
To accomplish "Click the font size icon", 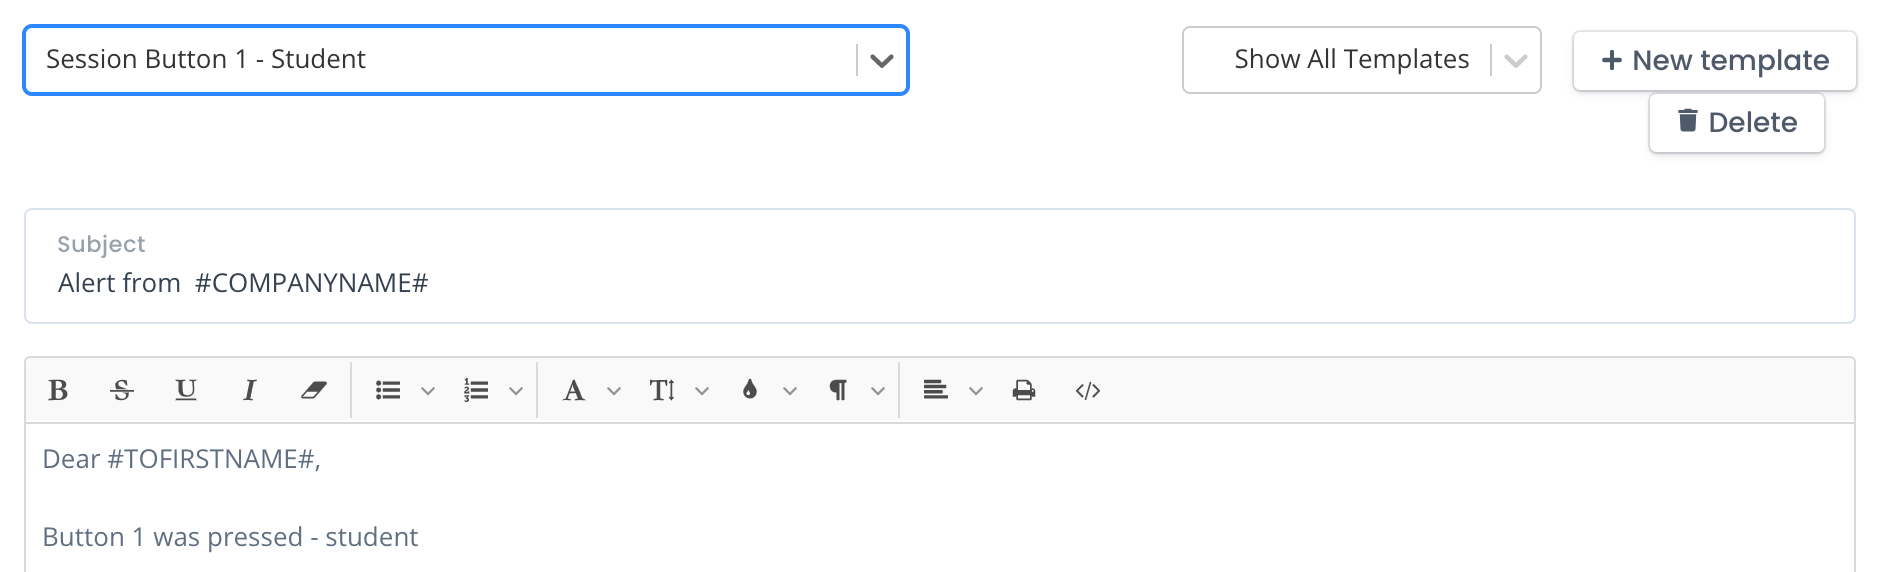I will click(662, 390).
